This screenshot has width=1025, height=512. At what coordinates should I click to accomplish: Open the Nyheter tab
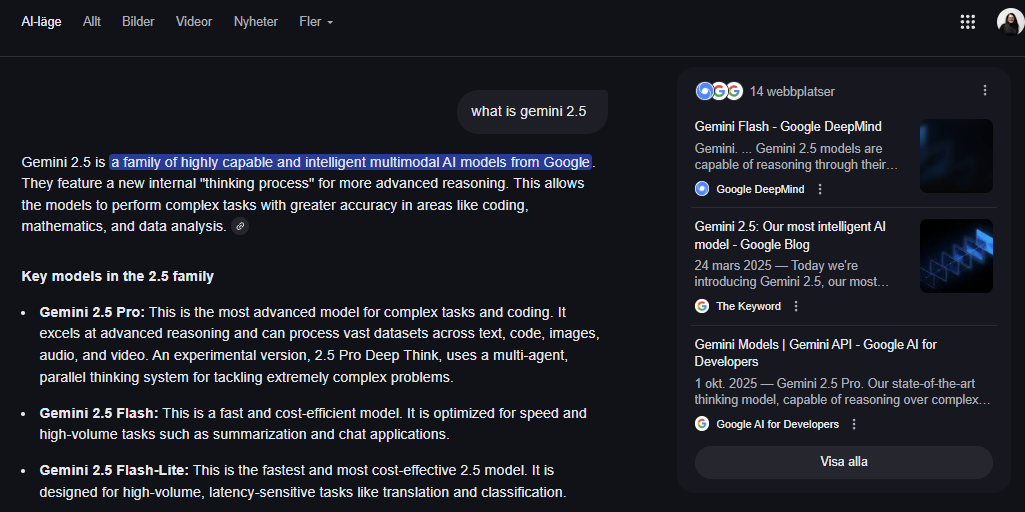(x=256, y=22)
